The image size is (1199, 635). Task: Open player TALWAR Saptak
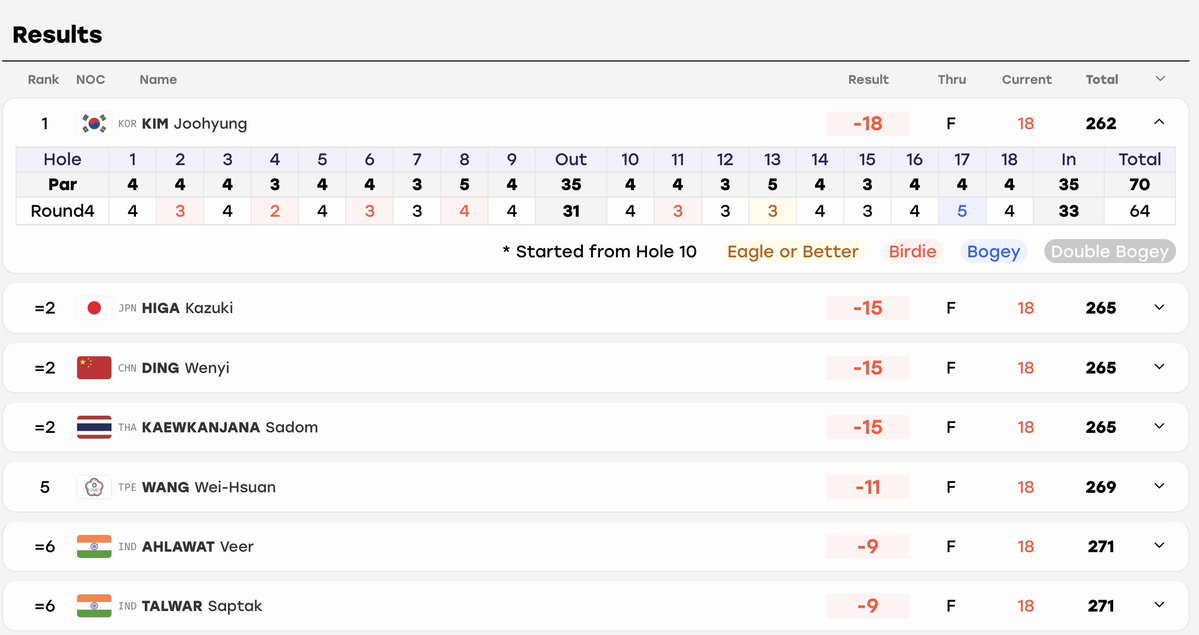[x=202, y=606]
